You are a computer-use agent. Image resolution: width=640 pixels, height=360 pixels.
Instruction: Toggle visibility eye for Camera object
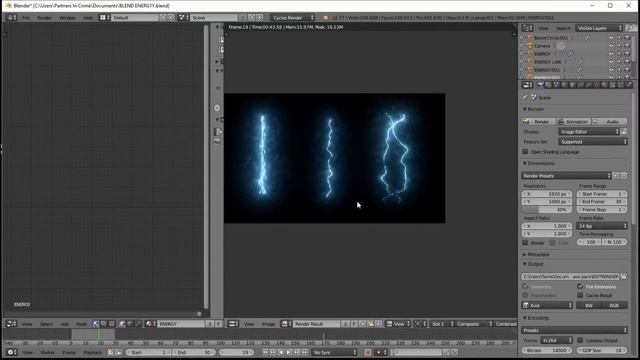coord(611,46)
